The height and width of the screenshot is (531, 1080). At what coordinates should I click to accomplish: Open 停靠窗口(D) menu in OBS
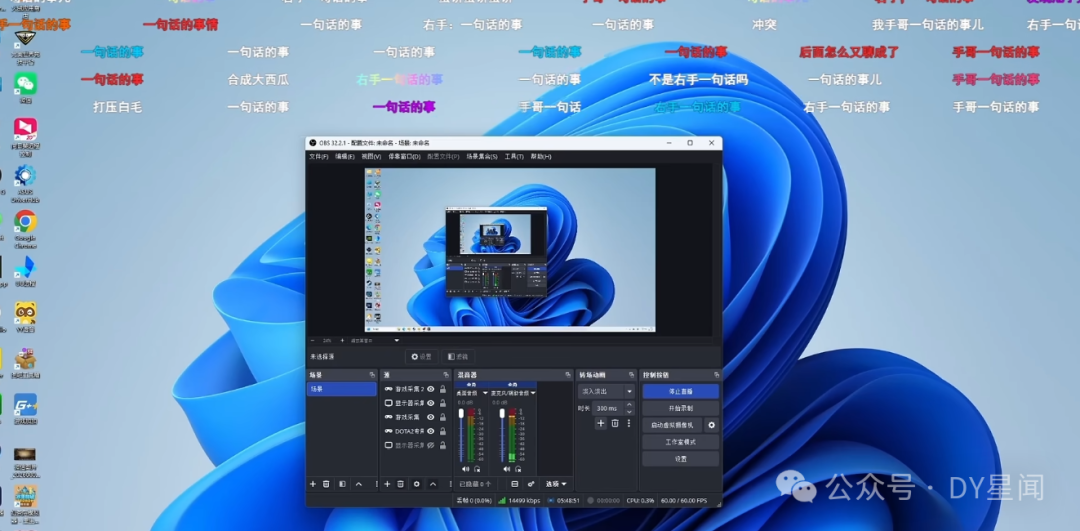point(404,156)
